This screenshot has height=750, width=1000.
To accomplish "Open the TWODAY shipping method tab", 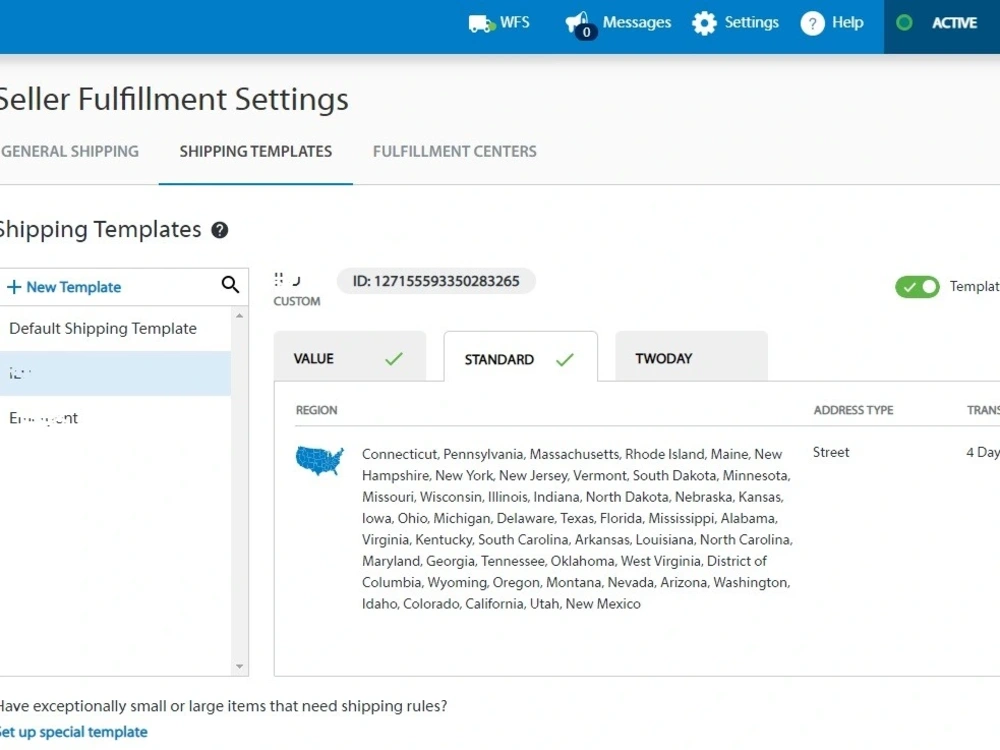I will point(691,357).
